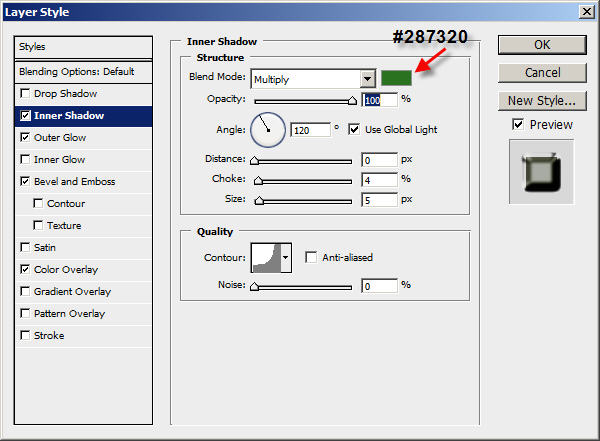
Task: Click the New Style... button
Action: pyautogui.click(x=542, y=101)
